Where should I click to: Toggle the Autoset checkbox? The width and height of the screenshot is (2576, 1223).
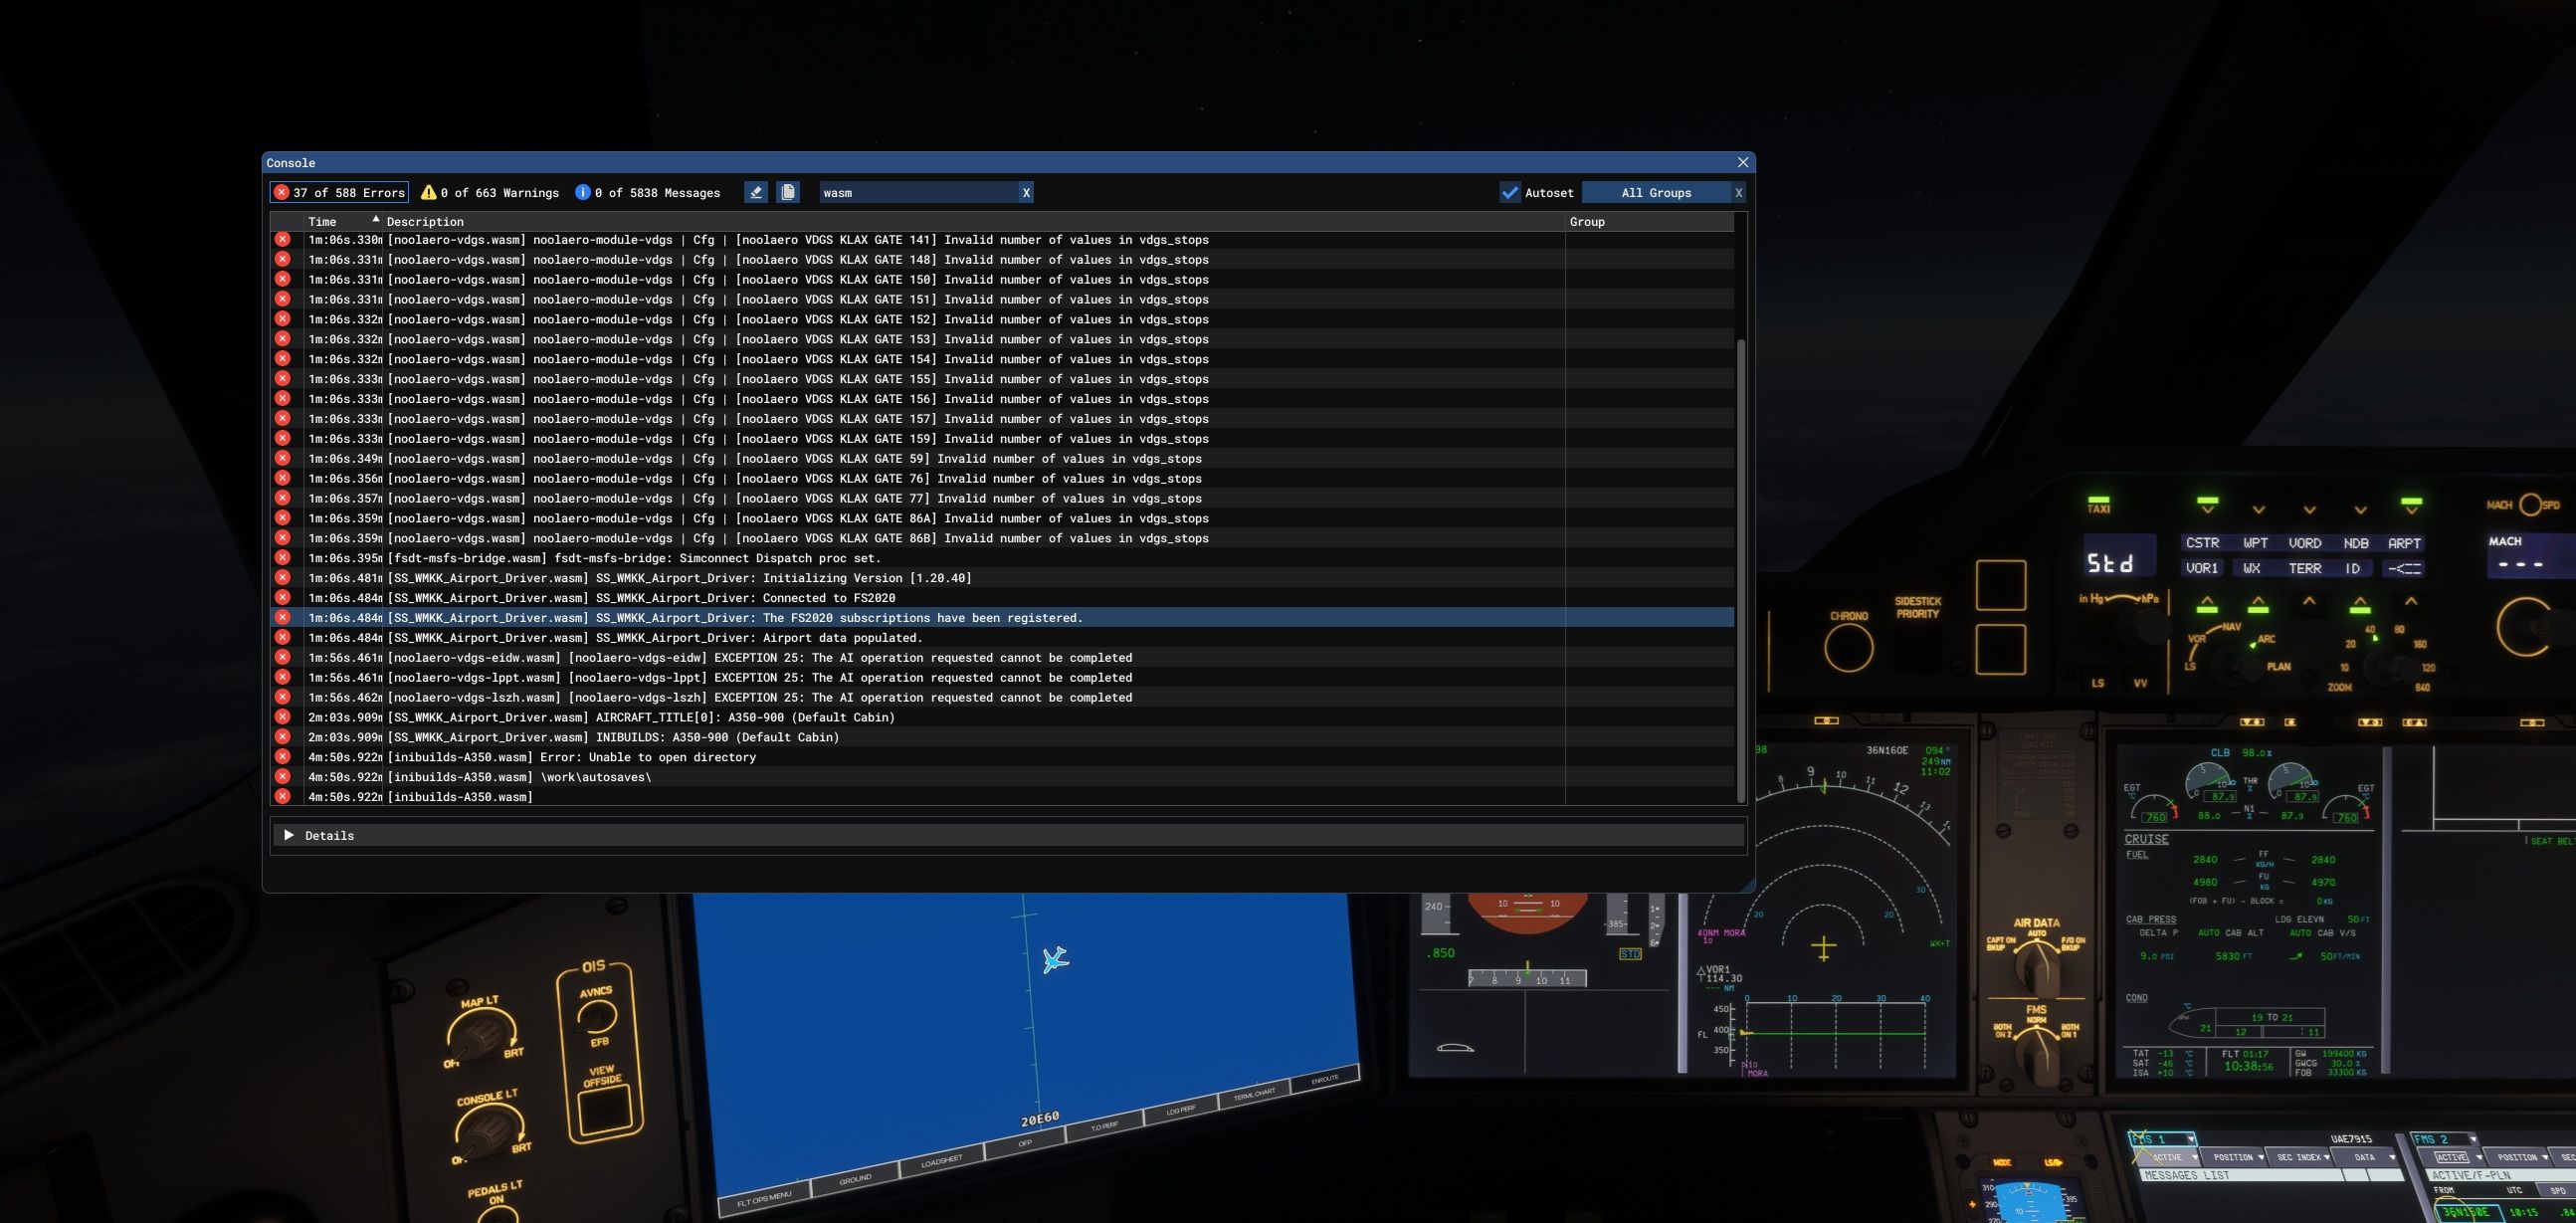pos(1510,192)
